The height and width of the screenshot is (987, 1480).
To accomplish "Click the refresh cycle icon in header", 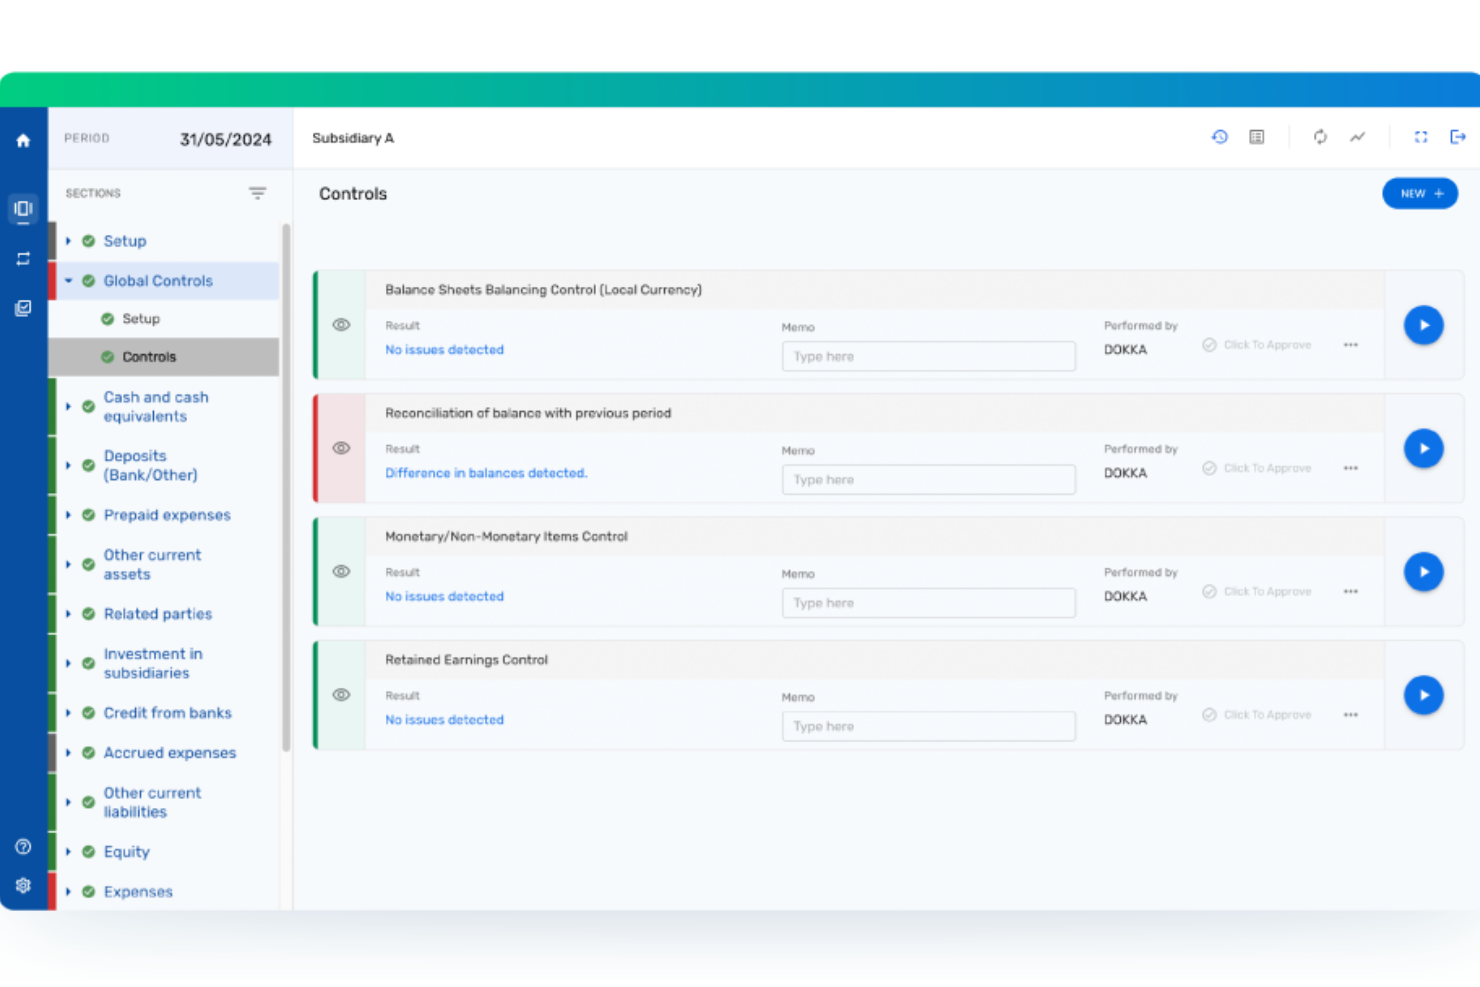I will click(1321, 136).
